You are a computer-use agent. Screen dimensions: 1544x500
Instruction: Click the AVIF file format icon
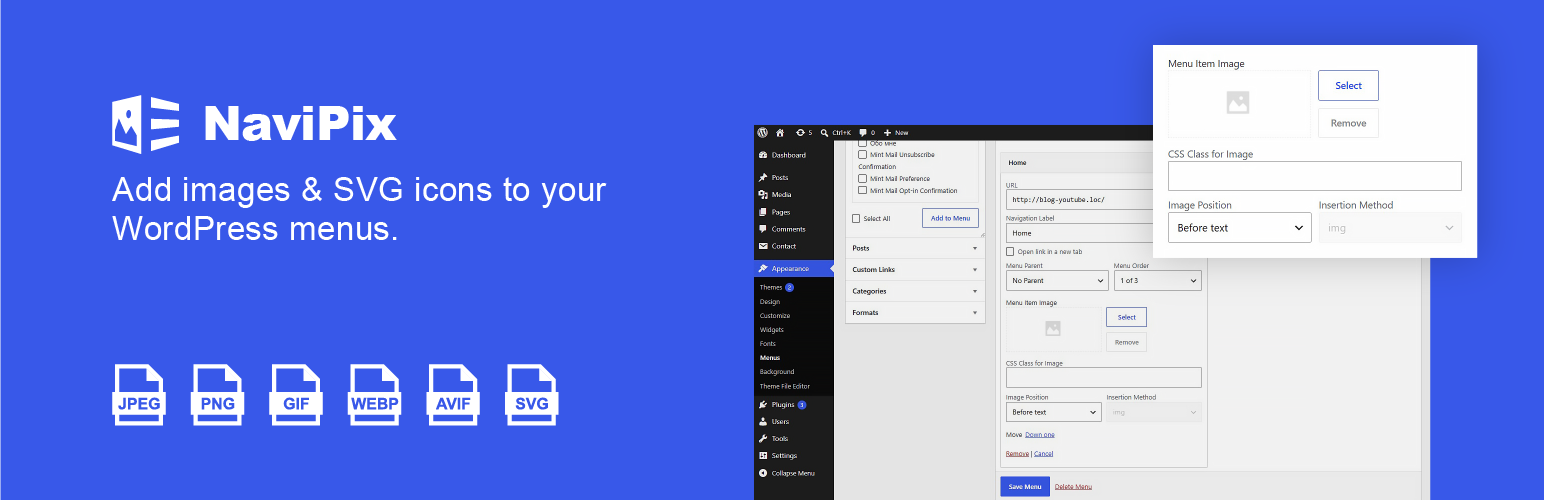[453, 395]
